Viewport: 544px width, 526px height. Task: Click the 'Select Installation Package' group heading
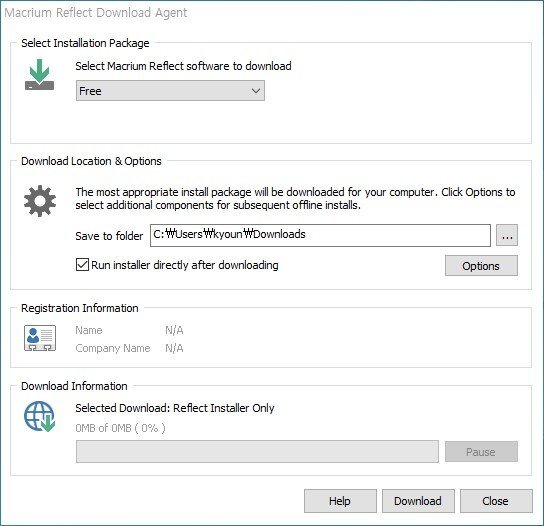(x=85, y=43)
